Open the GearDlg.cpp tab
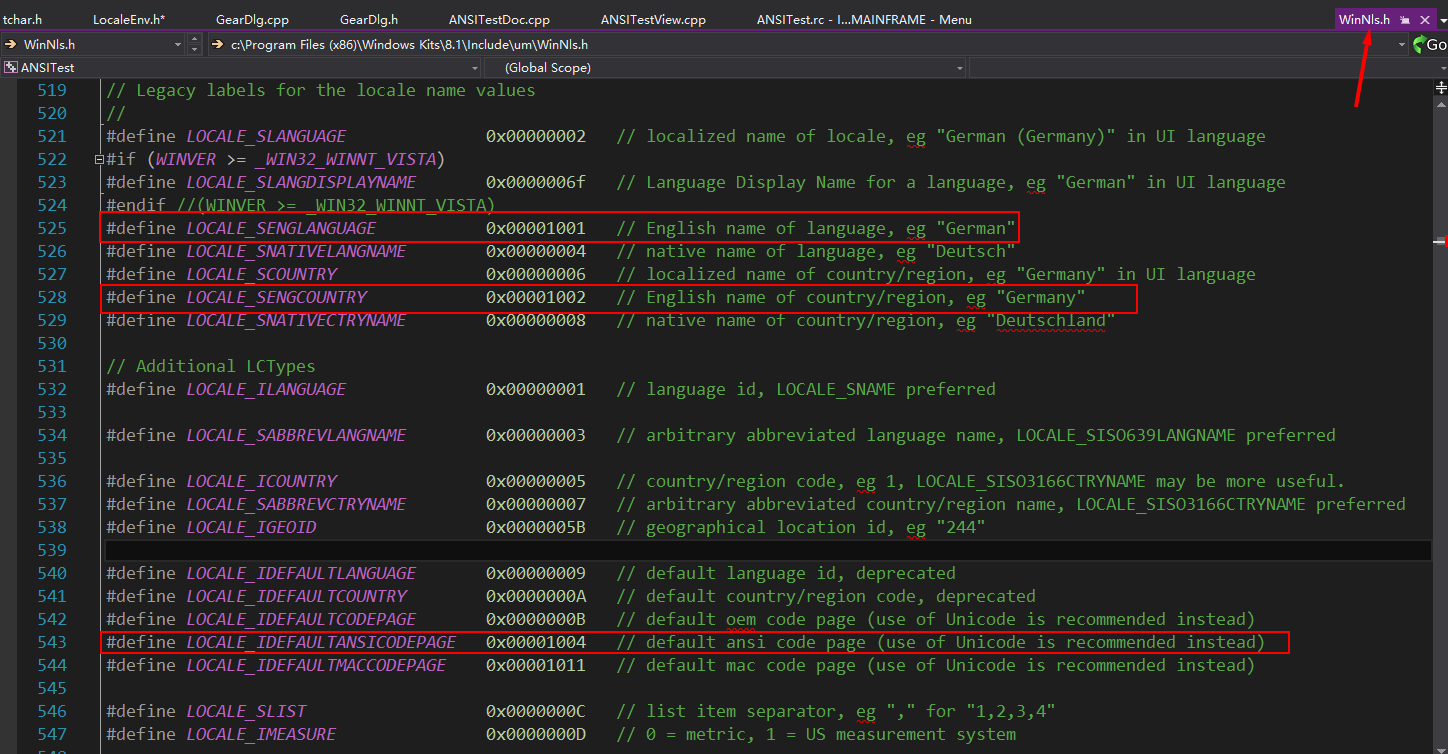1448x754 pixels. pyautogui.click(x=251, y=20)
